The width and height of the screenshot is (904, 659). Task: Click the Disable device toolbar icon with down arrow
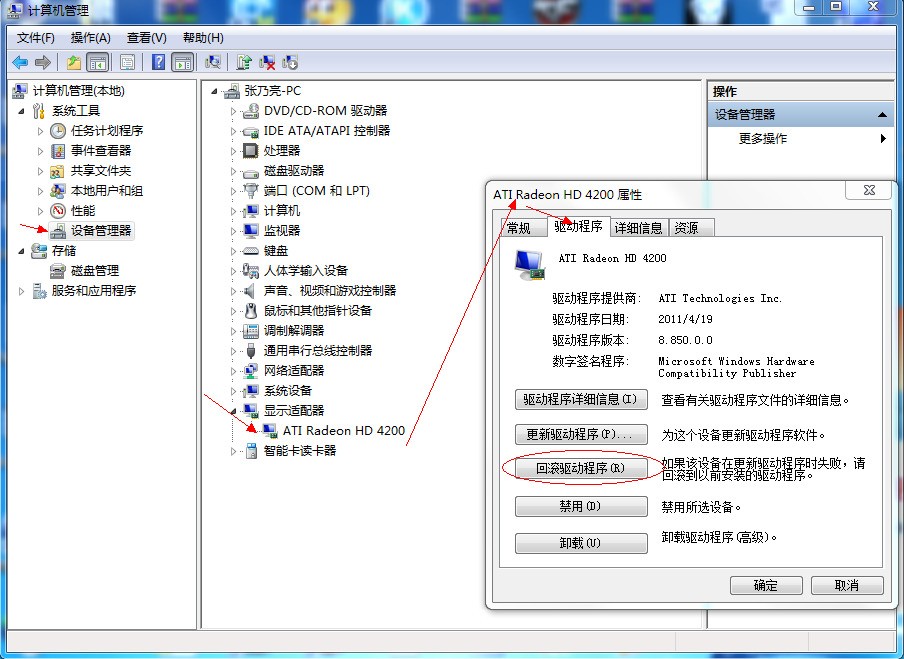(289, 62)
